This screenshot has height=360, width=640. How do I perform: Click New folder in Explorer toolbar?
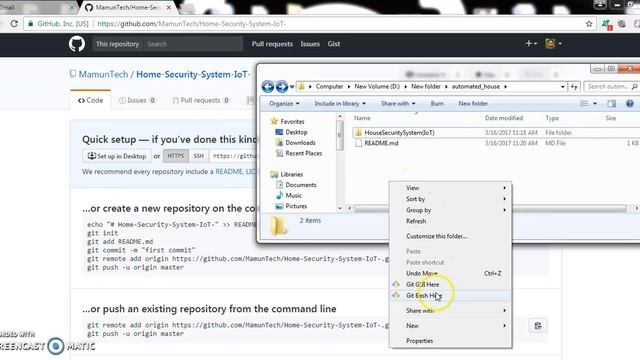[473, 104]
